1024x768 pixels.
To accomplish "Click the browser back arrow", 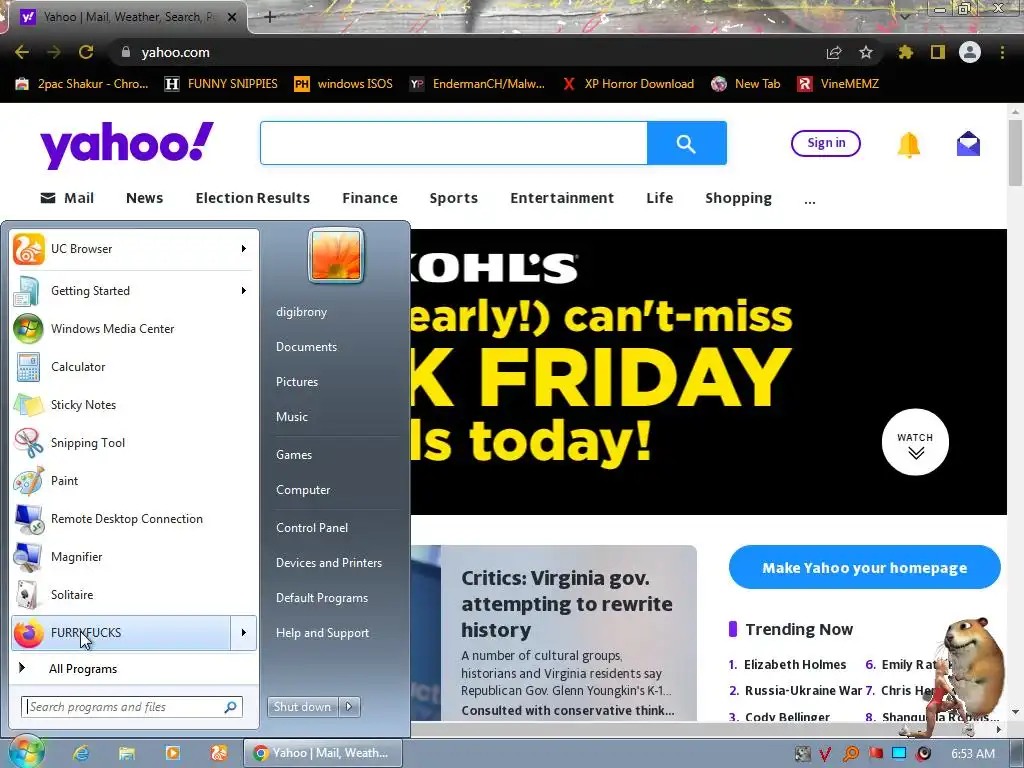I will [x=22, y=52].
